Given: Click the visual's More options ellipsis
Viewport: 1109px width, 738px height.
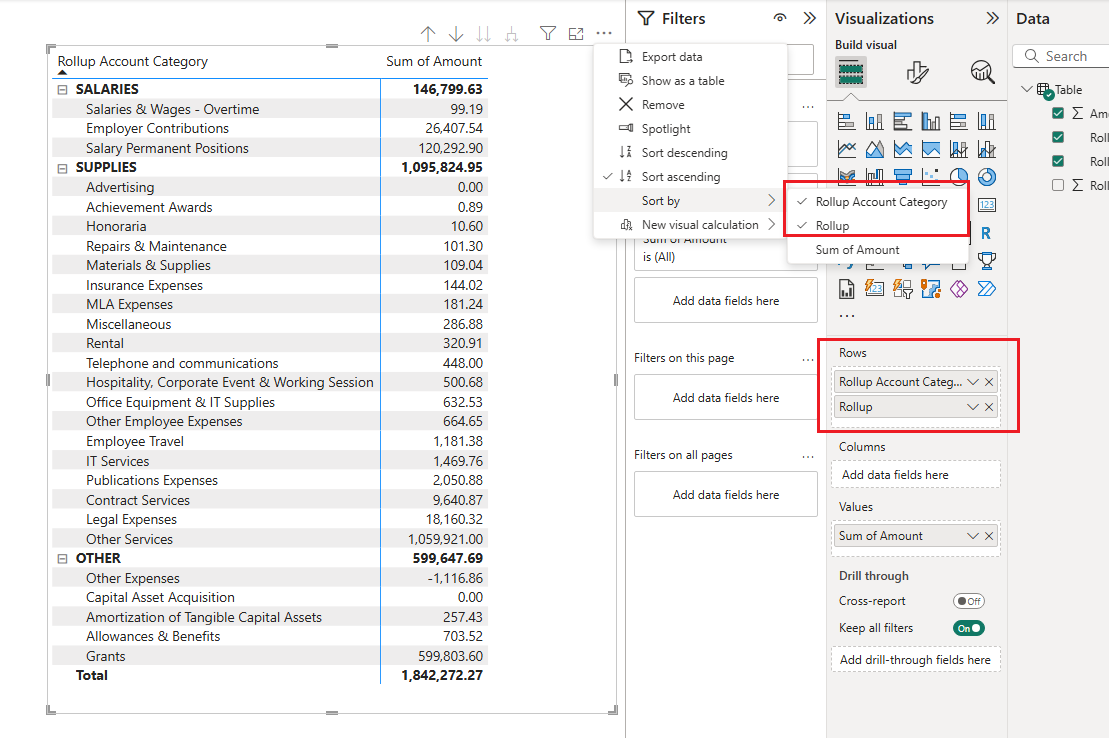Looking at the screenshot, I should point(604,33).
